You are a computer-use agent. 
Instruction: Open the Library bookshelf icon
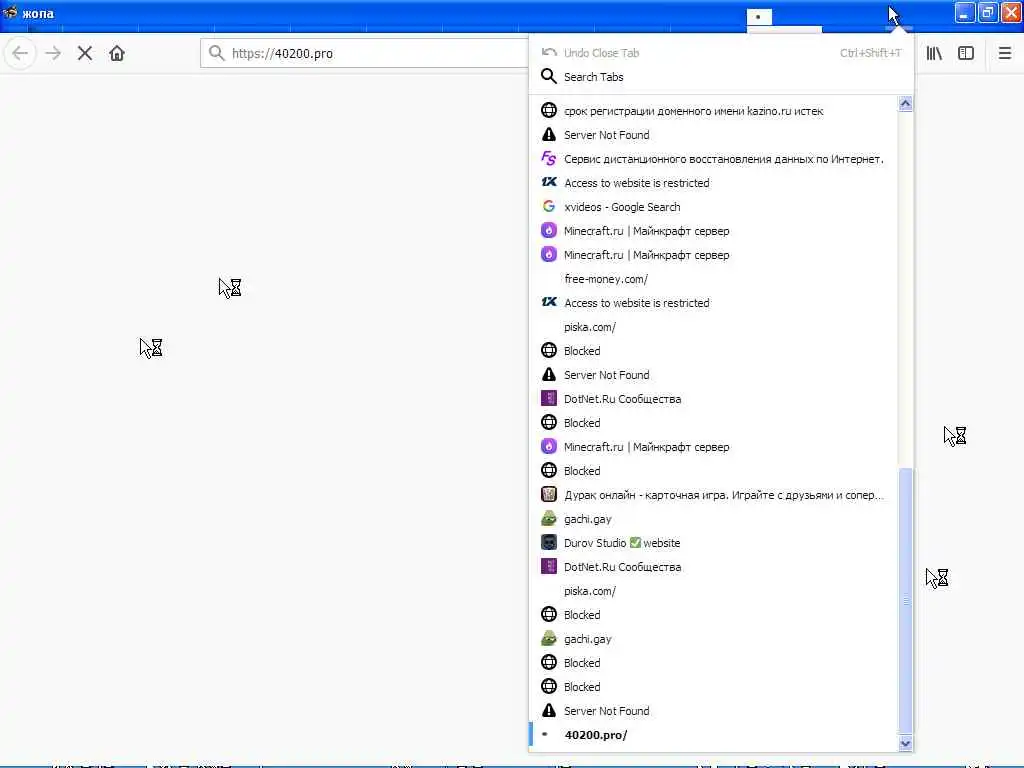(x=934, y=53)
